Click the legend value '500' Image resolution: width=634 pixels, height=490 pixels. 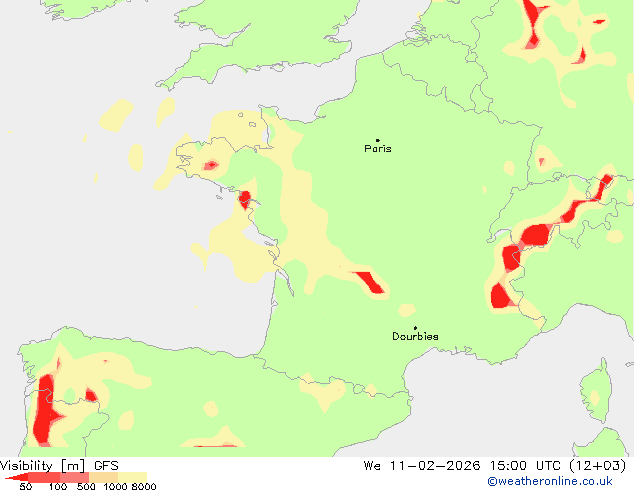pyautogui.click(x=86, y=486)
